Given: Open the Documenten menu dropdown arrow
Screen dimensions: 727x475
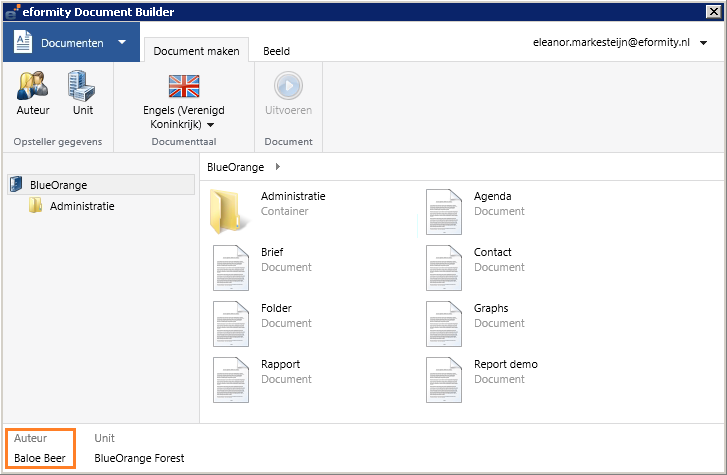Looking at the screenshot, I should [x=122, y=42].
